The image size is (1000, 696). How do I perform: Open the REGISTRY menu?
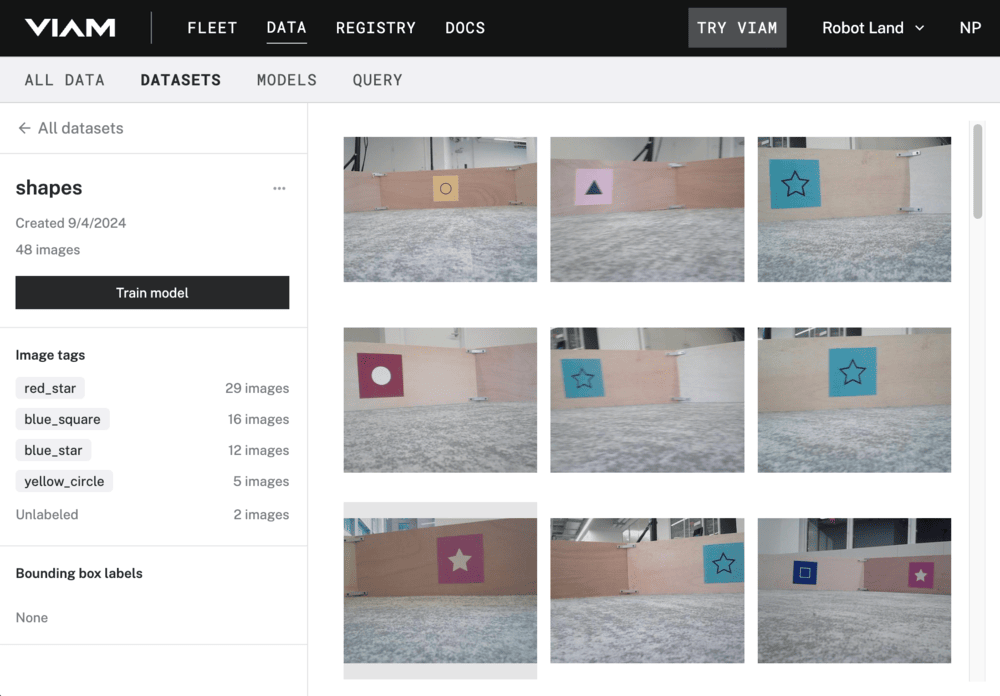pos(376,28)
